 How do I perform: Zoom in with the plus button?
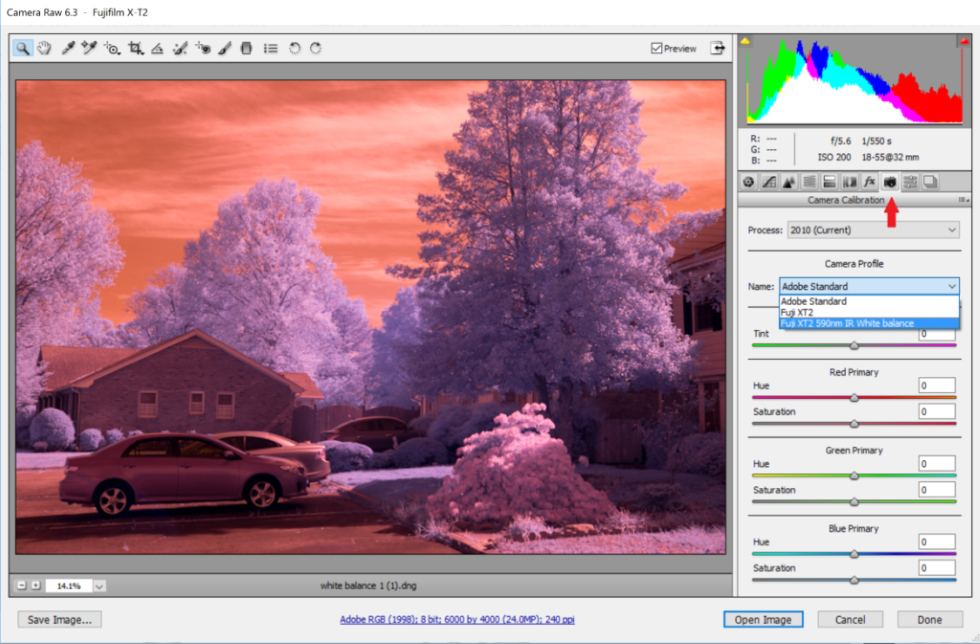[x=36, y=585]
